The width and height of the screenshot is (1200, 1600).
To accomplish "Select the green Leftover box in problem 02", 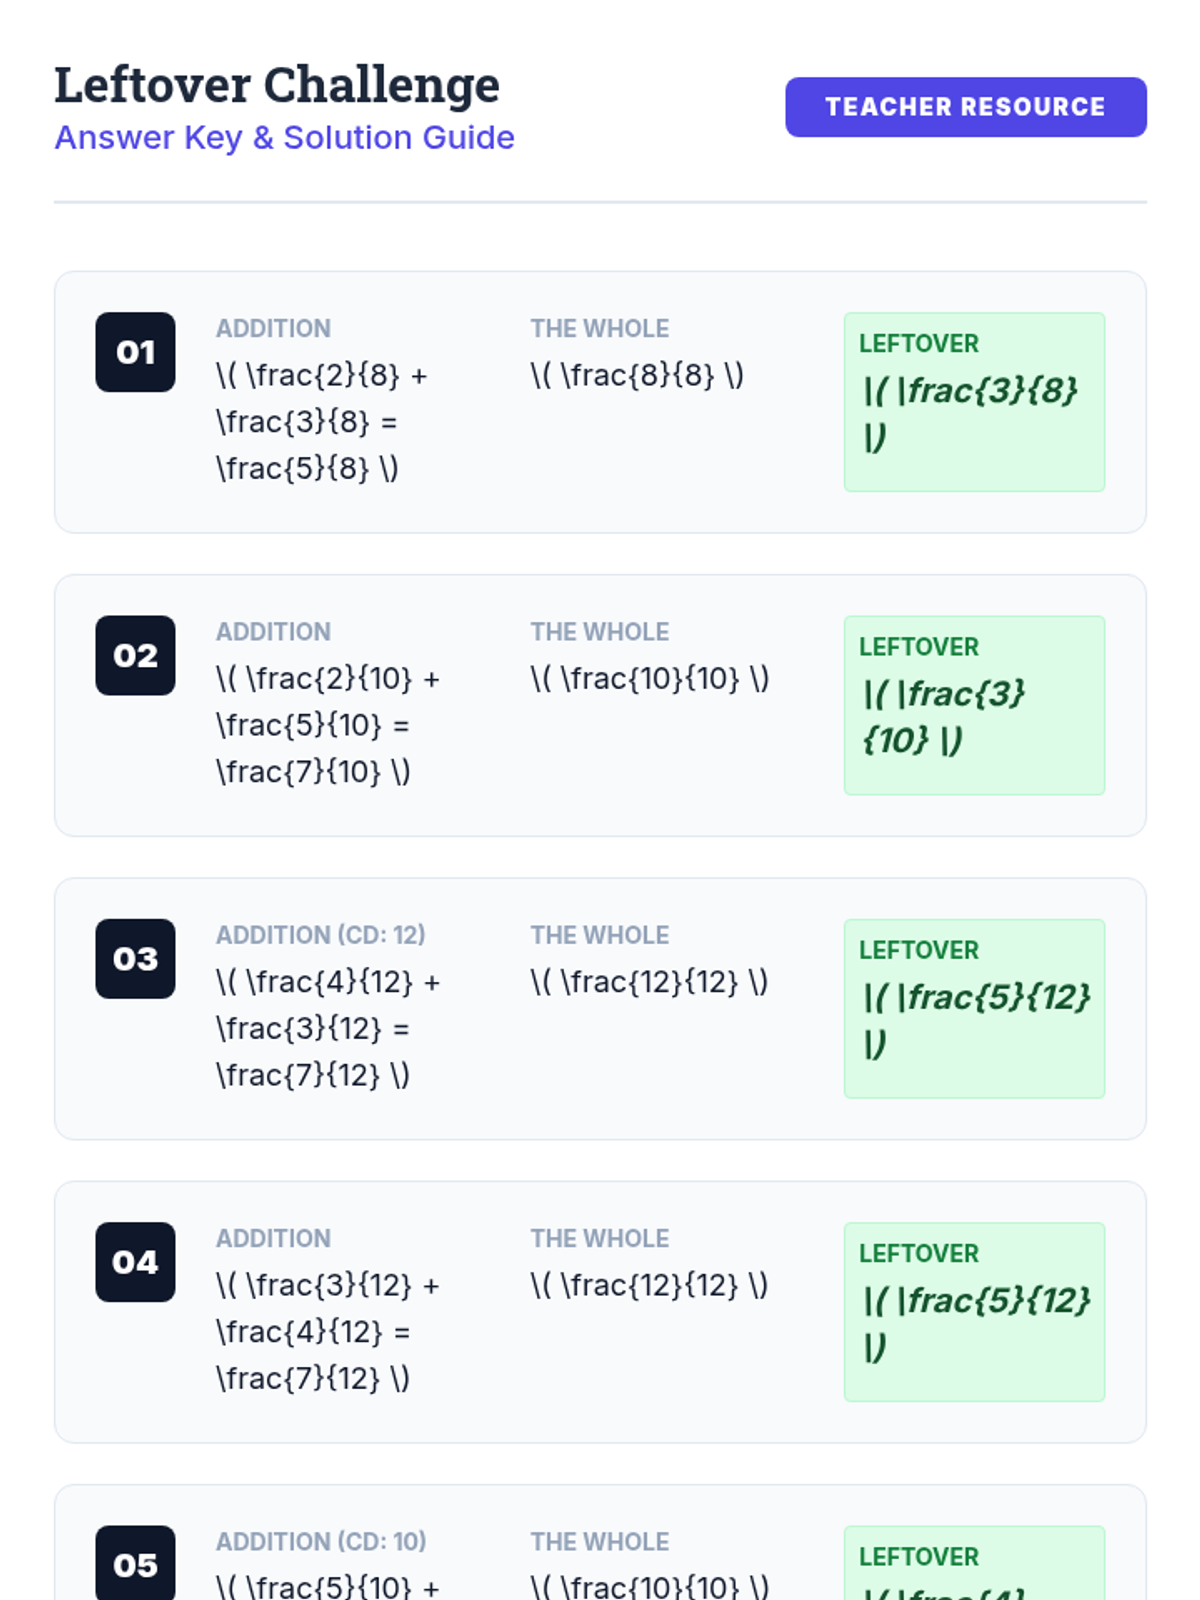I will pyautogui.click(x=974, y=705).
